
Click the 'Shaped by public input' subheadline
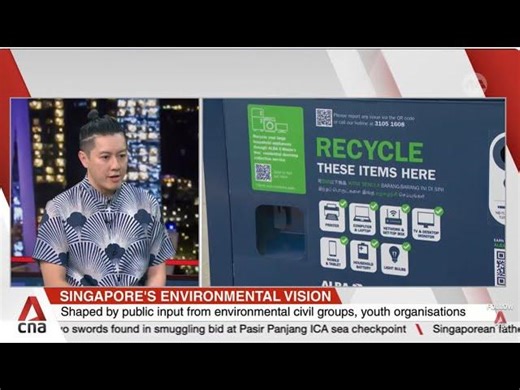click(x=263, y=312)
